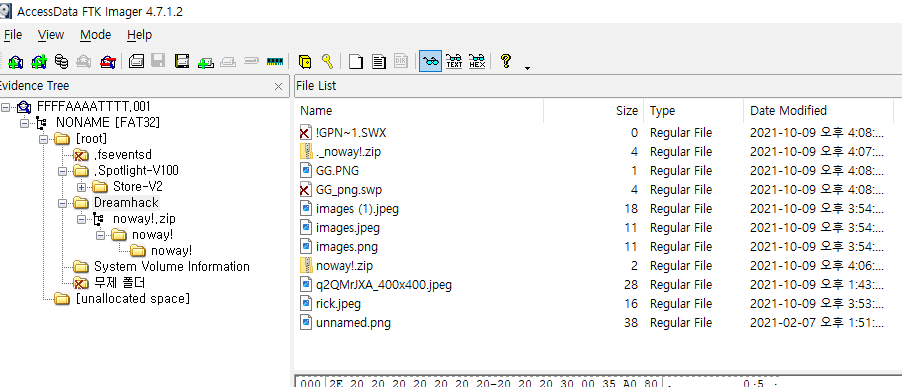902x387 pixels.
Task: Open the Help menu
Action: click(139, 35)
